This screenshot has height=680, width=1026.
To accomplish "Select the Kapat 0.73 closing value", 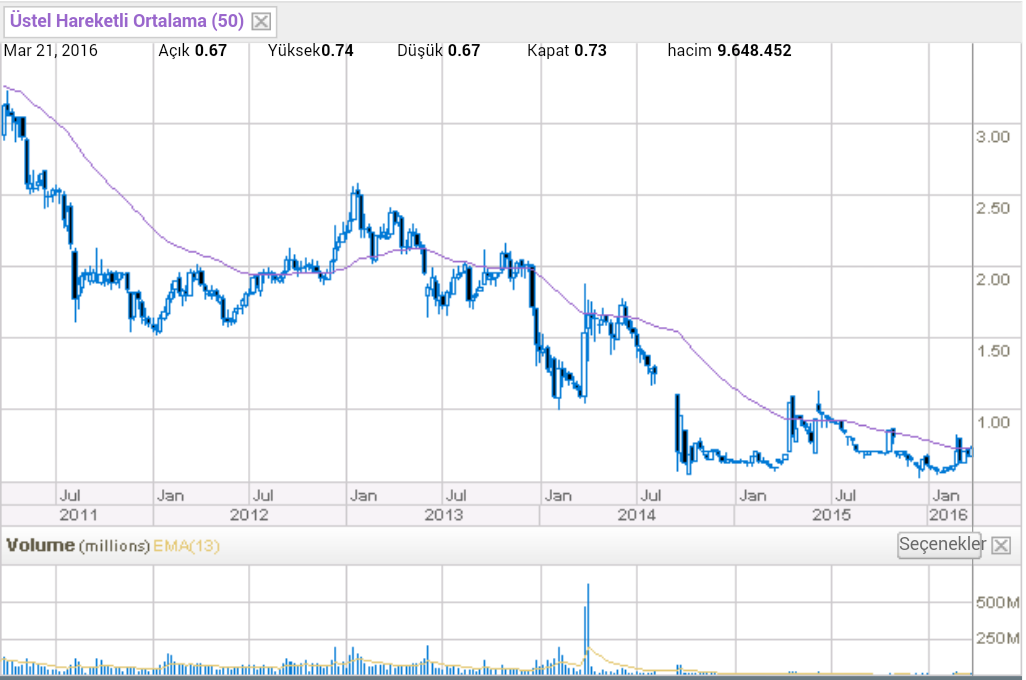I will point(566,50).
